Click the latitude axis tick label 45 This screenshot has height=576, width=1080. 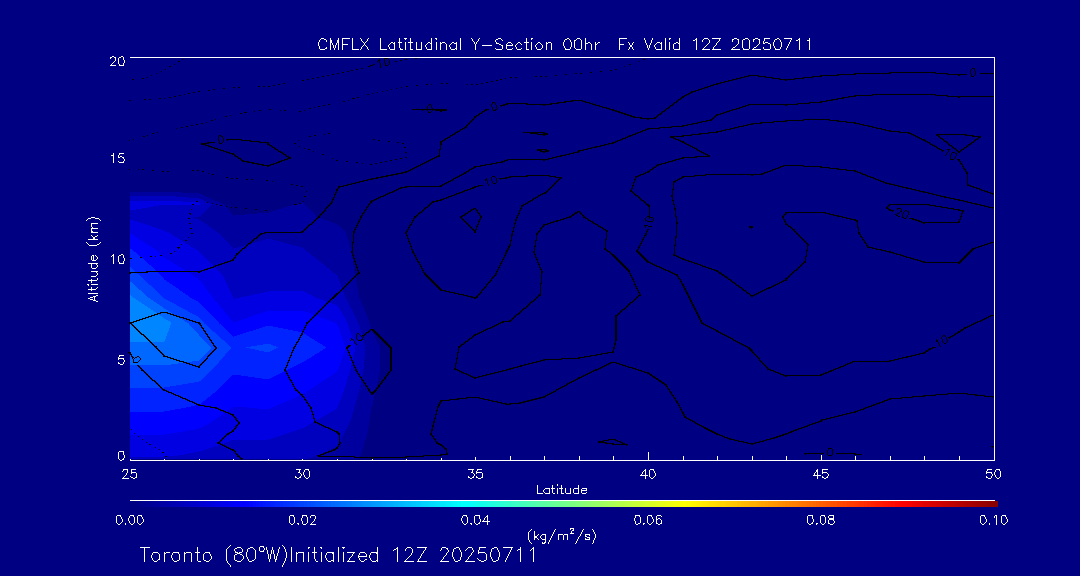(821, 474)
